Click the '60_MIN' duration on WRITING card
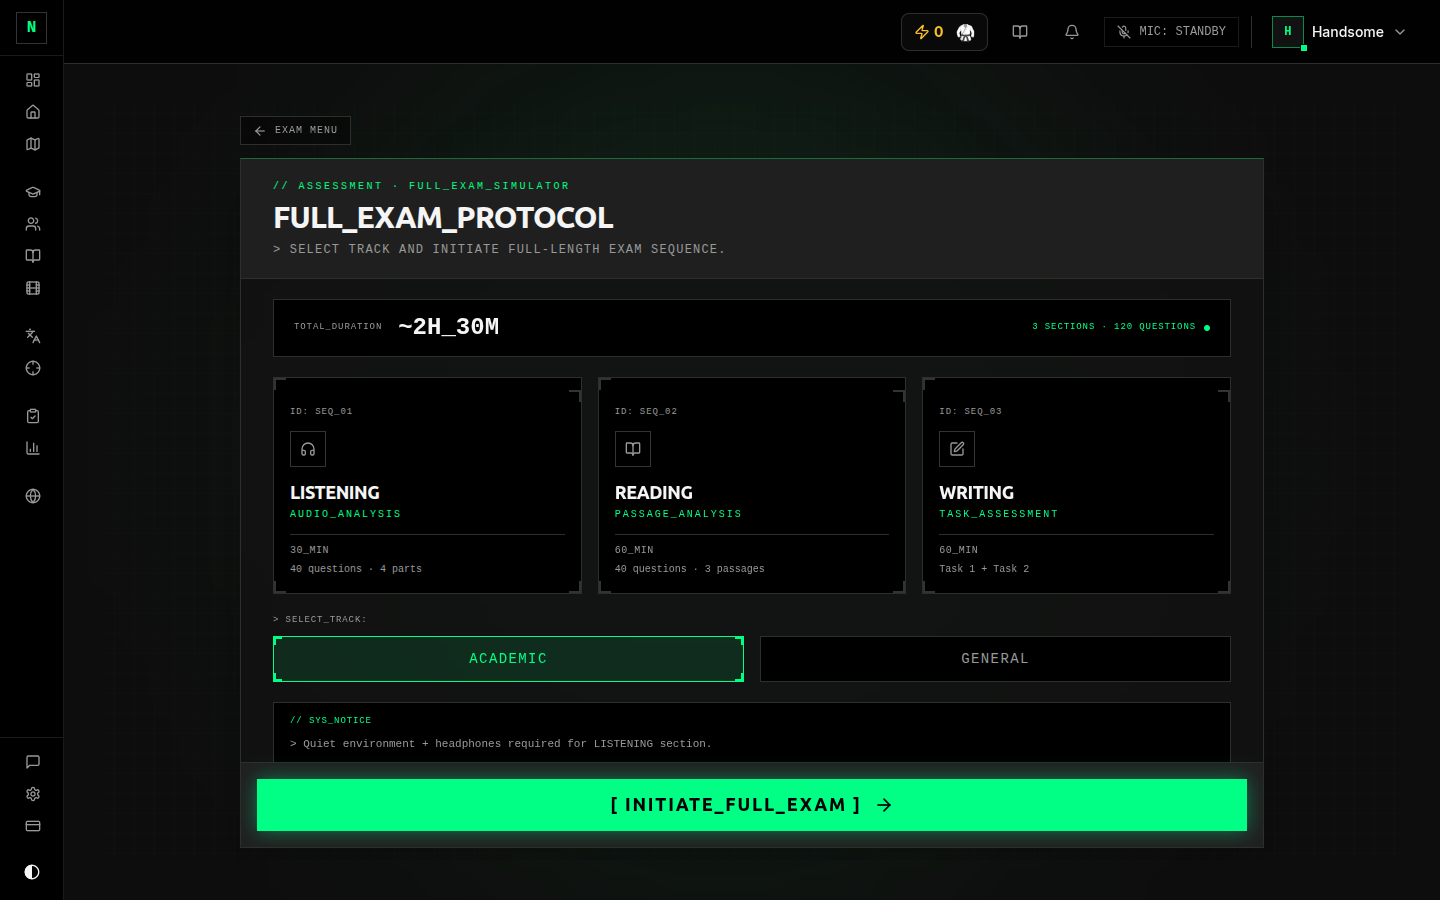The width and height of the screenshot is (1440, 900). coord(958,550)
